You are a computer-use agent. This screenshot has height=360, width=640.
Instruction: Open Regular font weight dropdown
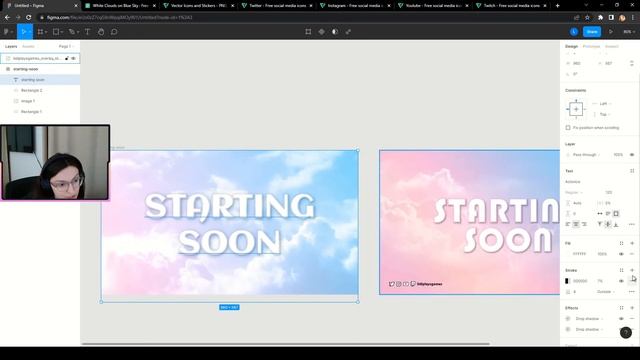573,192
